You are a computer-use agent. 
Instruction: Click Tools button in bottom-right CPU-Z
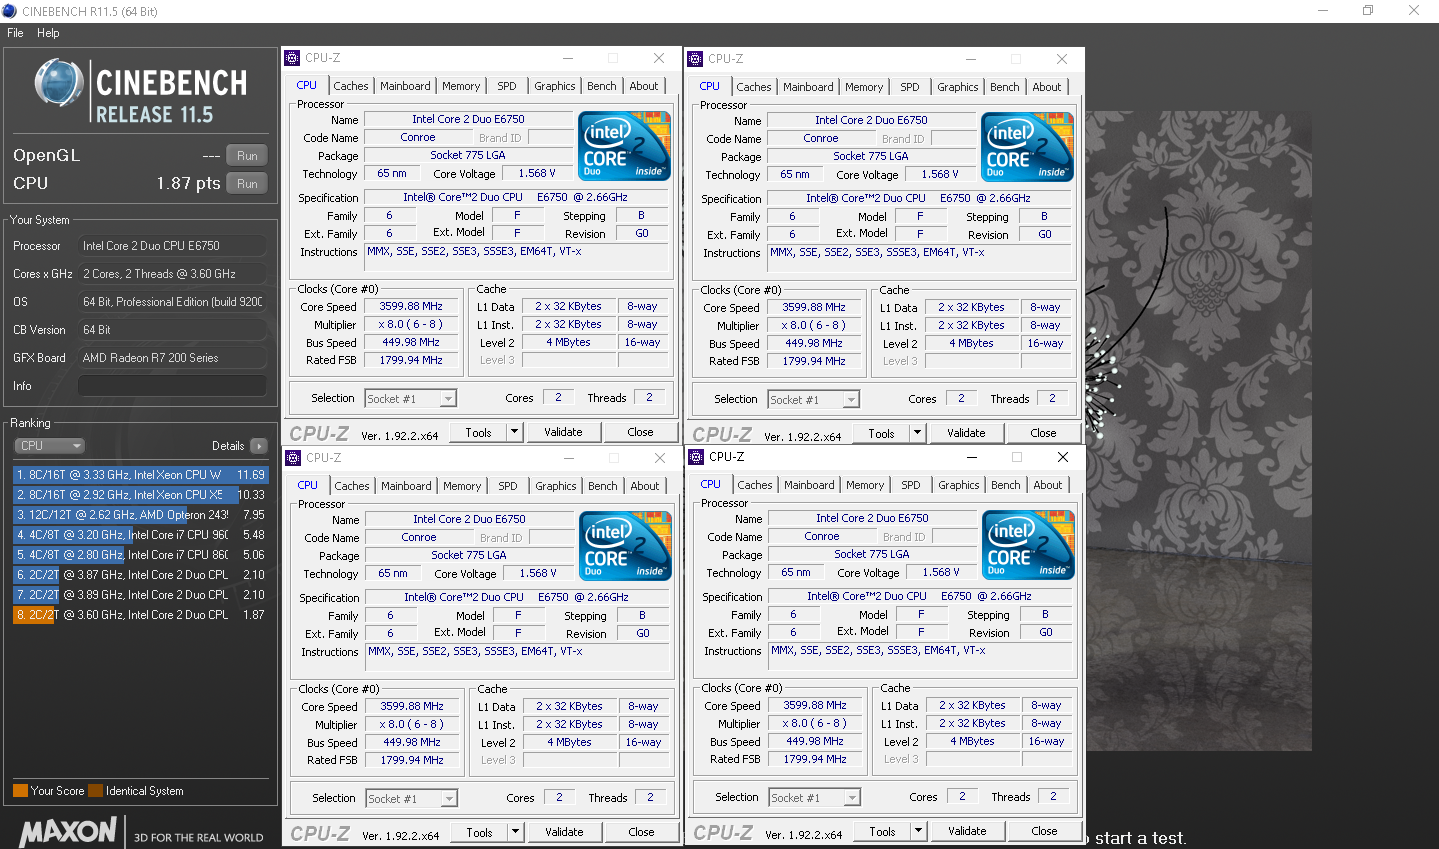882,831
